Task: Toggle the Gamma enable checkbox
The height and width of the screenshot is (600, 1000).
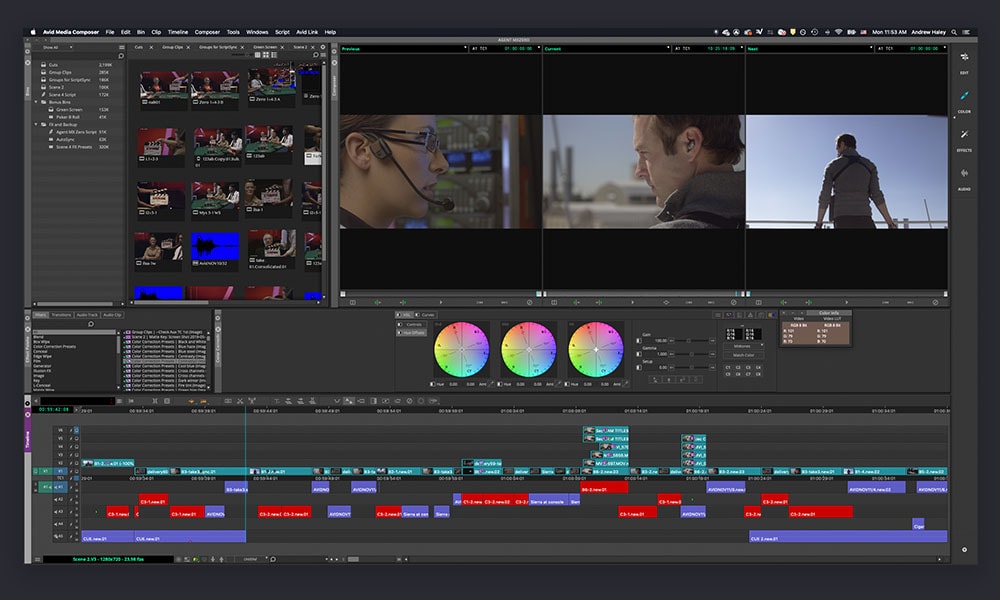Action: pos(639,354)
